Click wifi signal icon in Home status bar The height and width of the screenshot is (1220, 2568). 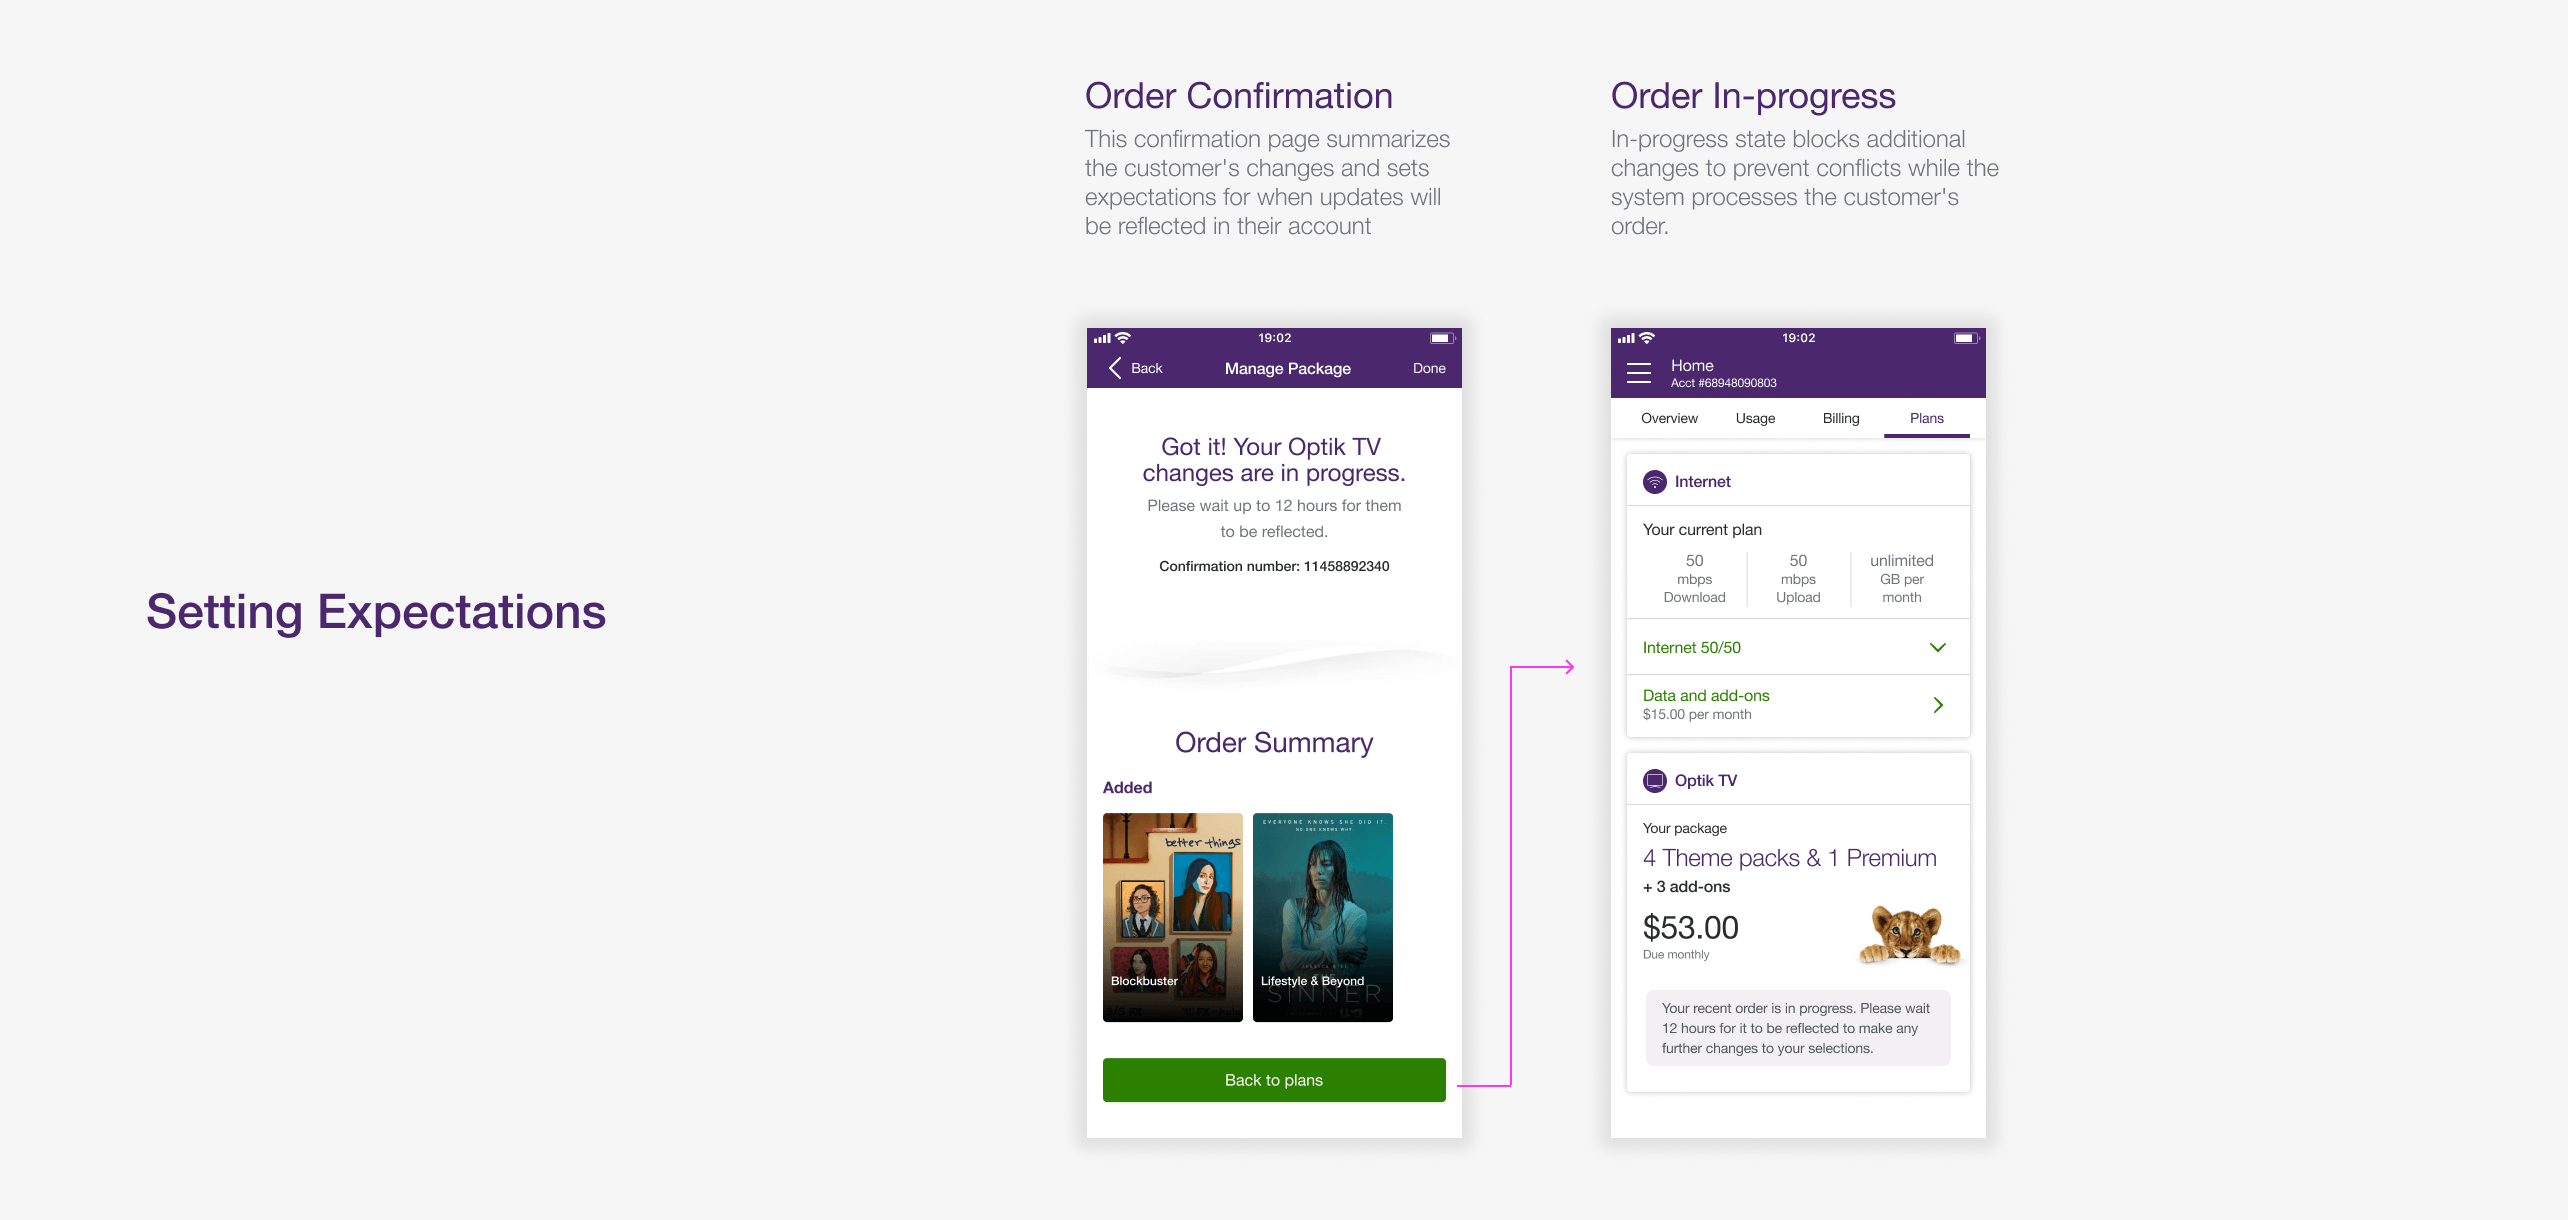pyautogui.click(x=1647, y=338)
